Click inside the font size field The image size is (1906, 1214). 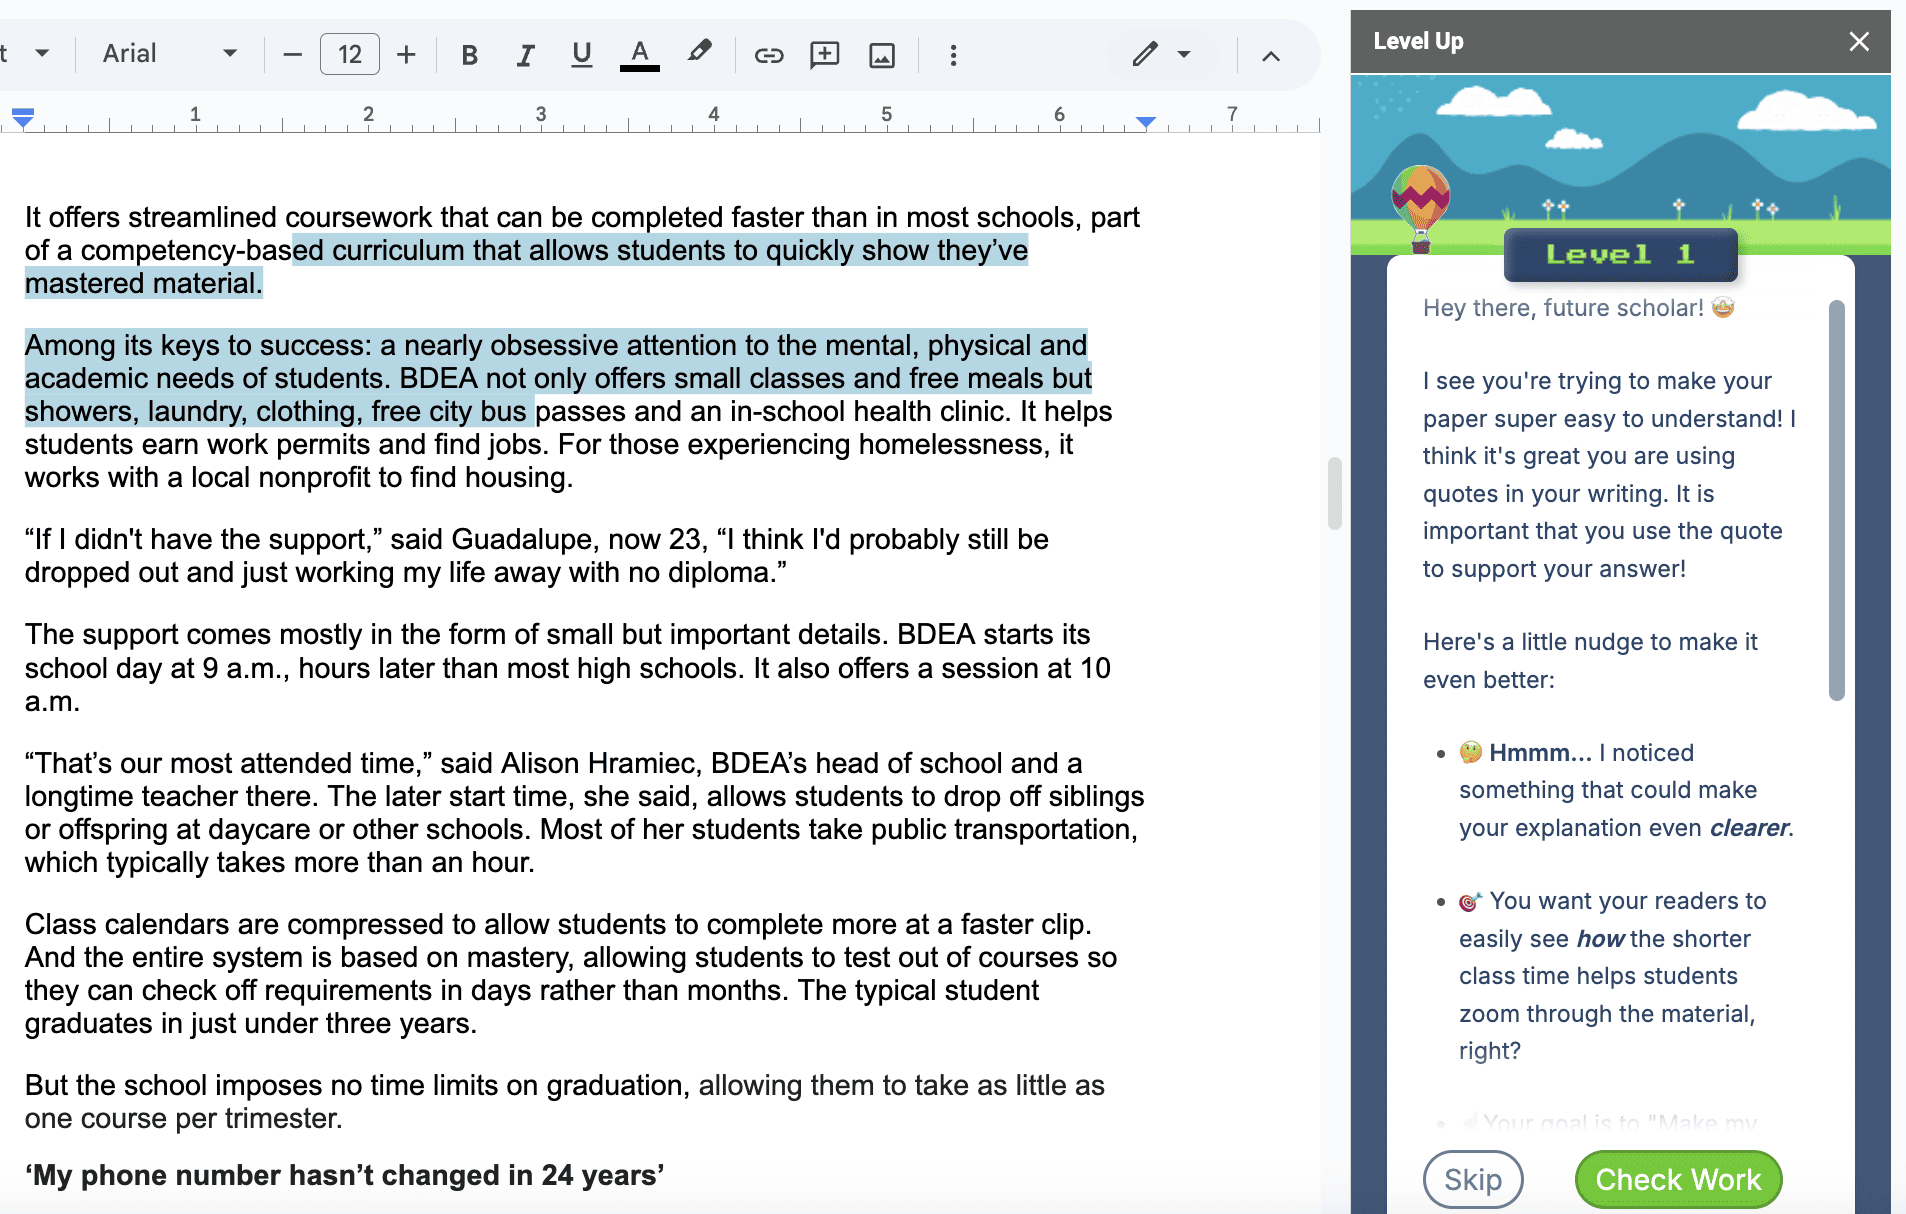pyautogui.click(x=349, y=54)
